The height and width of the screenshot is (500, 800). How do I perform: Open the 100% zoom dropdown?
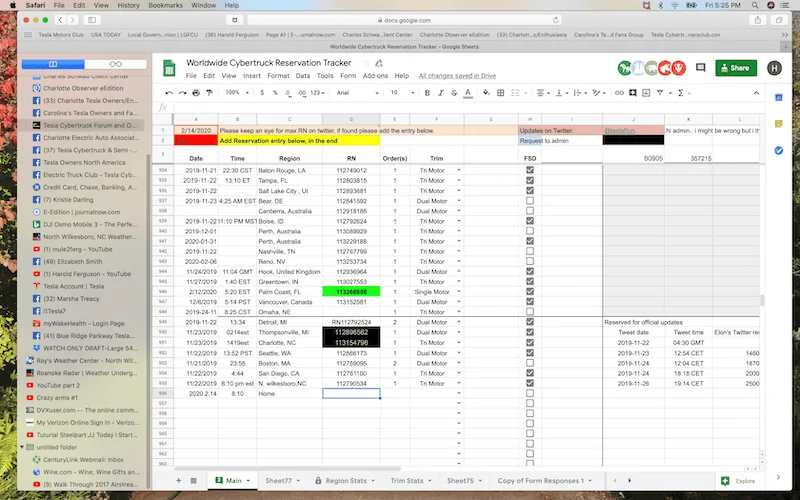(x=237, y=93)
